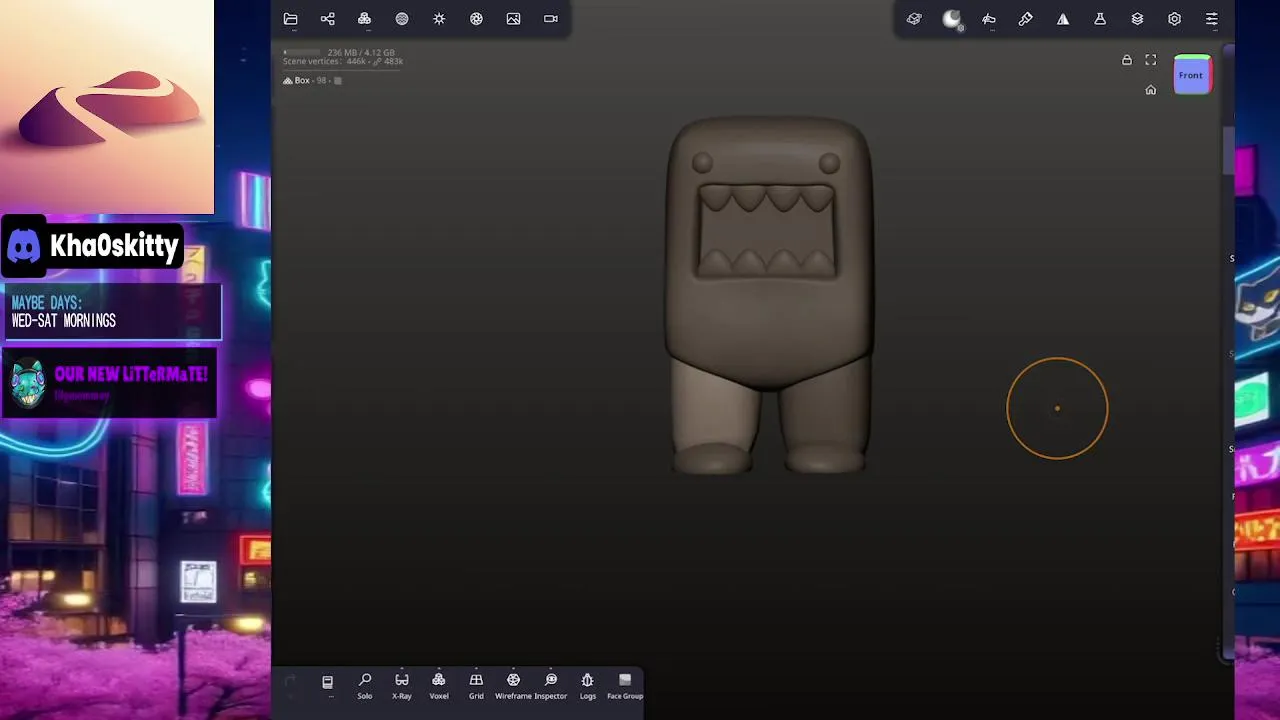Open the Layers stack icon
The height and width of the screenshot is (720, 1280).
pos(1137,19)
